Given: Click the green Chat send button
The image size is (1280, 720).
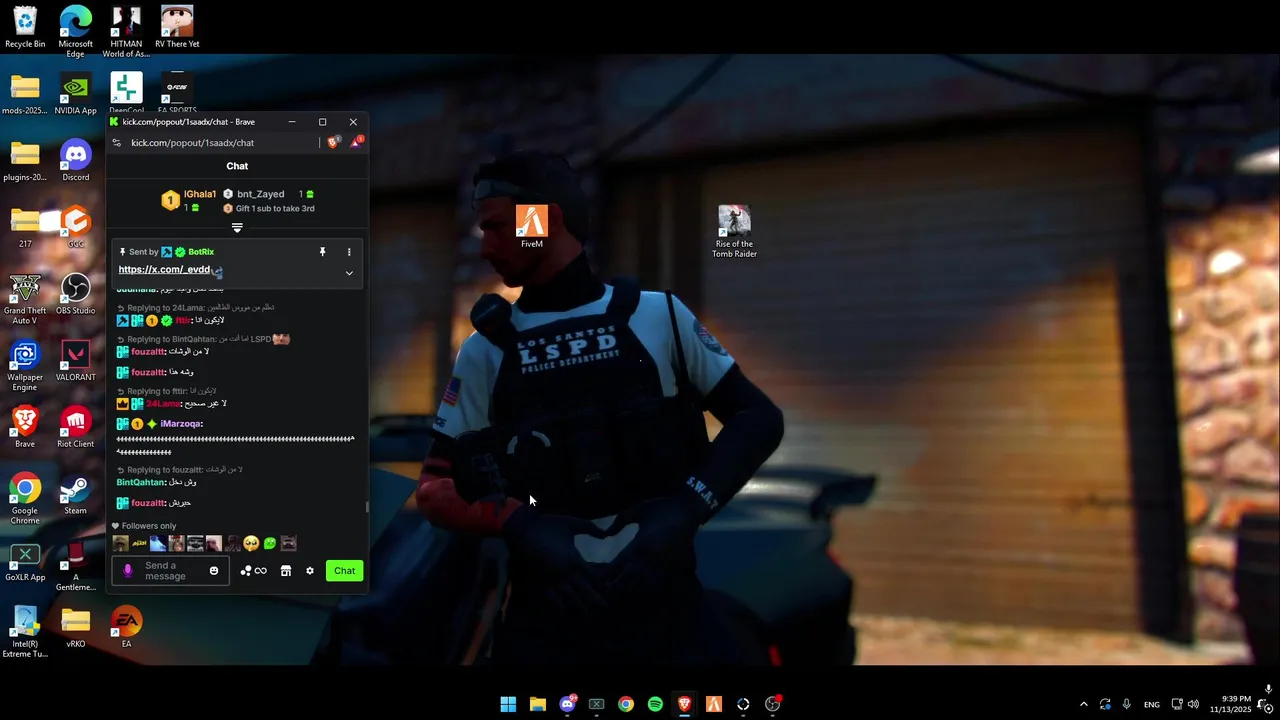Looking at the screenshot, I should pyautogui.click(x=344, y=571).
